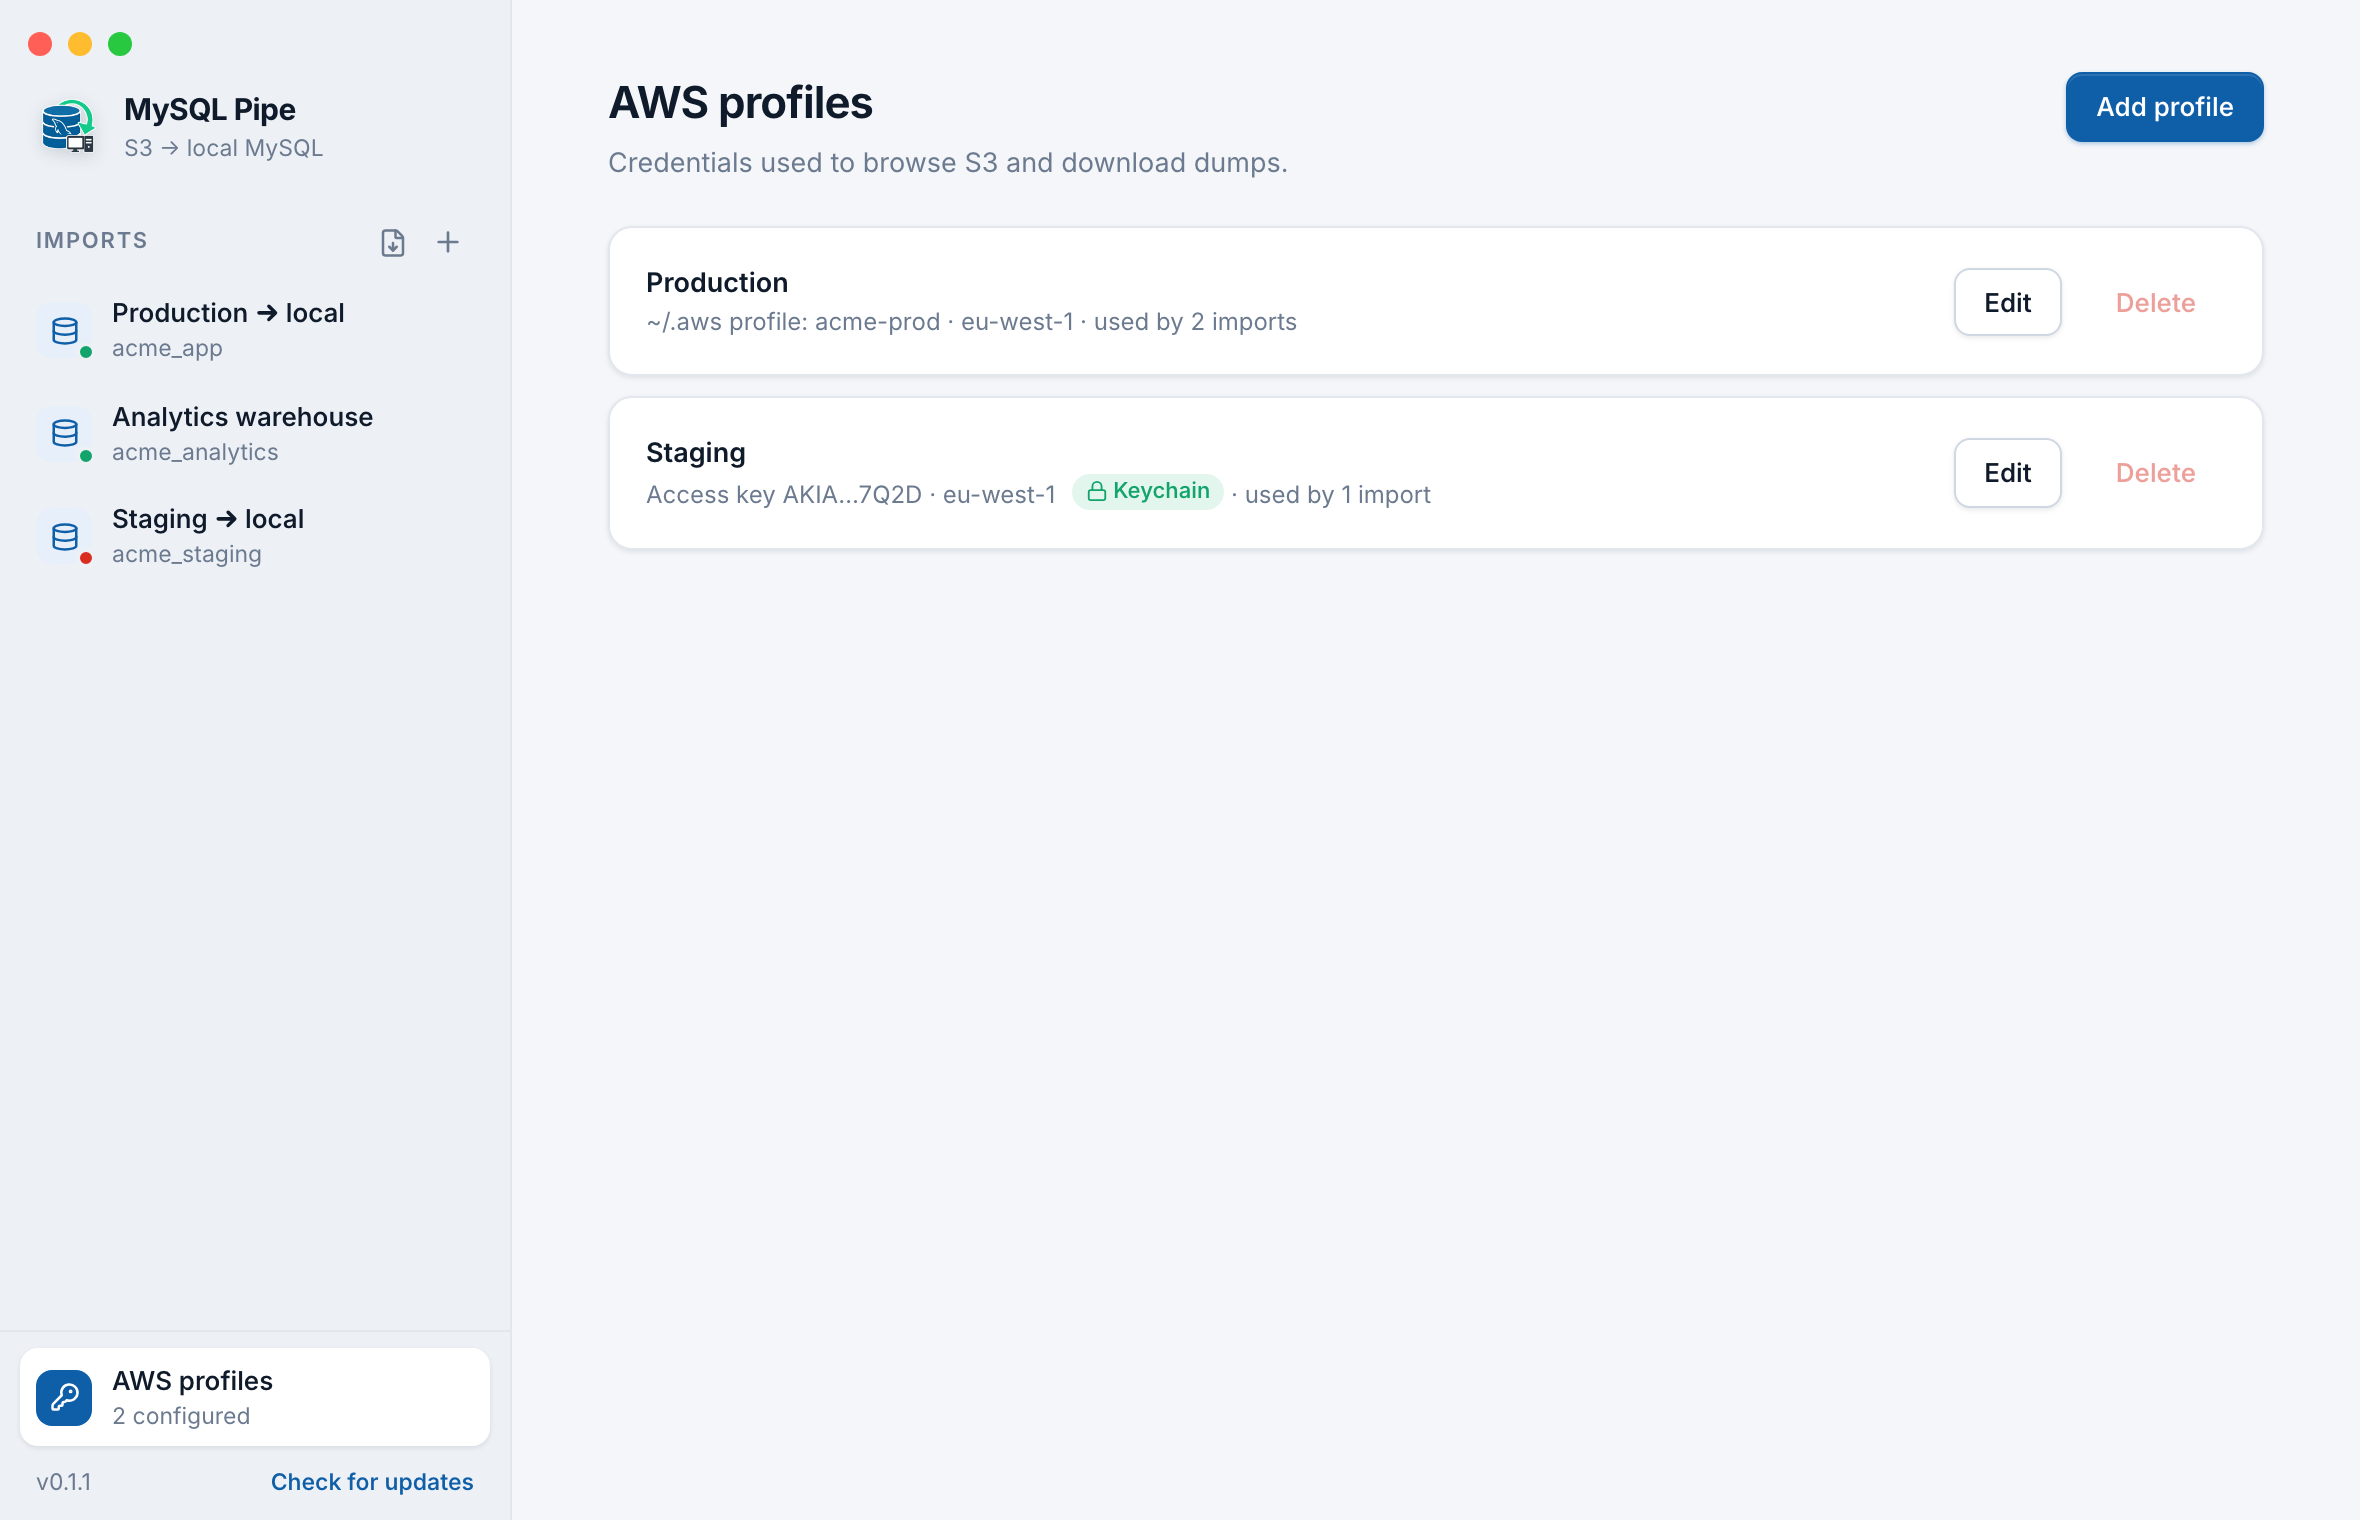The height and width of the screenshot is (1520, 2360).
Task: Click the MySQL Pipe app logo
Action: 68,127
